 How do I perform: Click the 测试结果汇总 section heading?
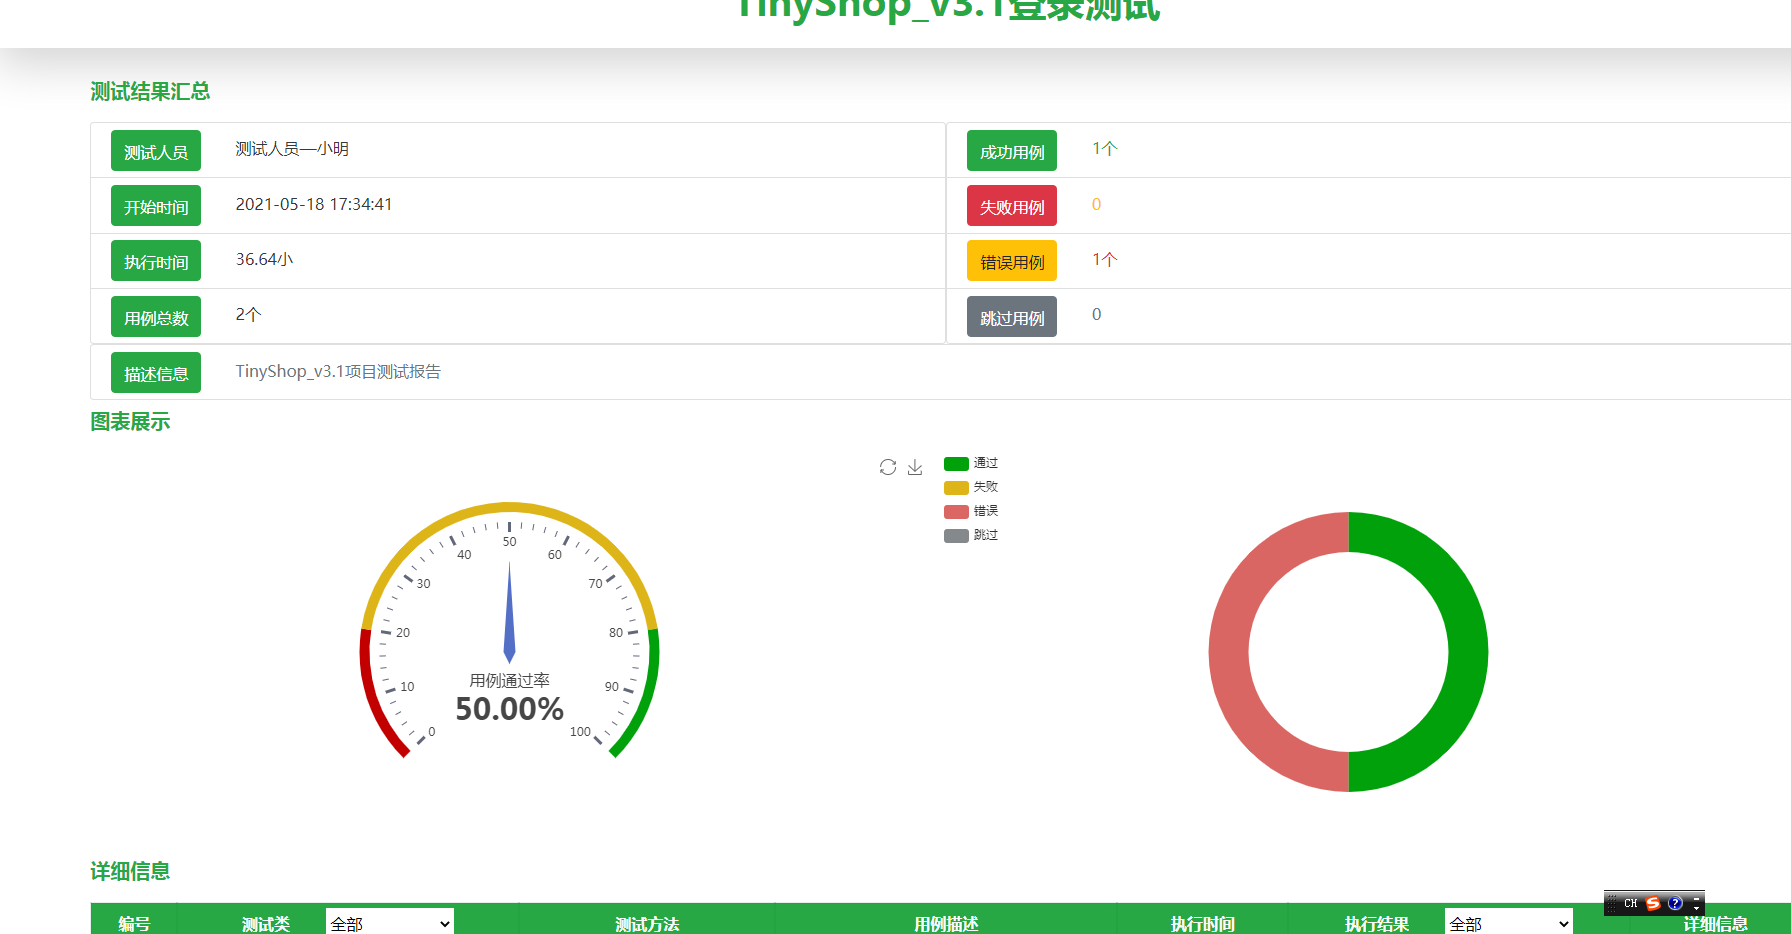click(150, 91)
